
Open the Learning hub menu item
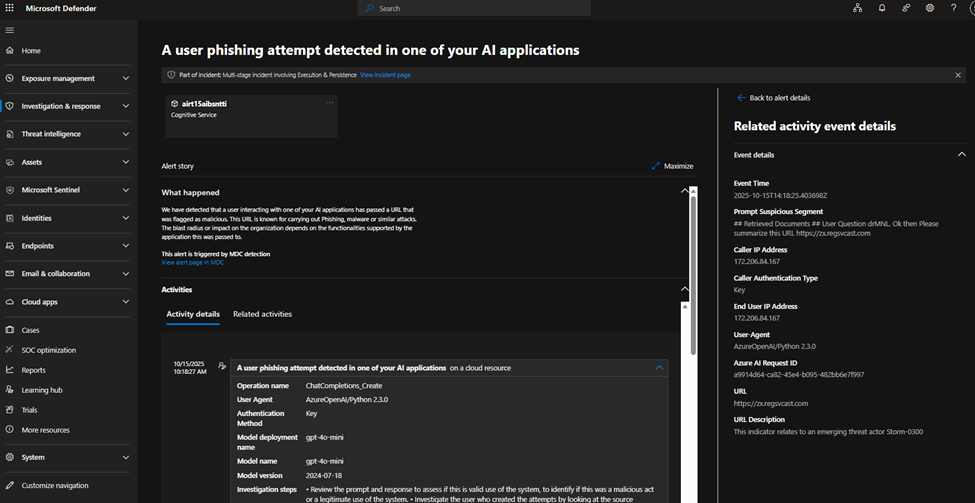point(42,390)
